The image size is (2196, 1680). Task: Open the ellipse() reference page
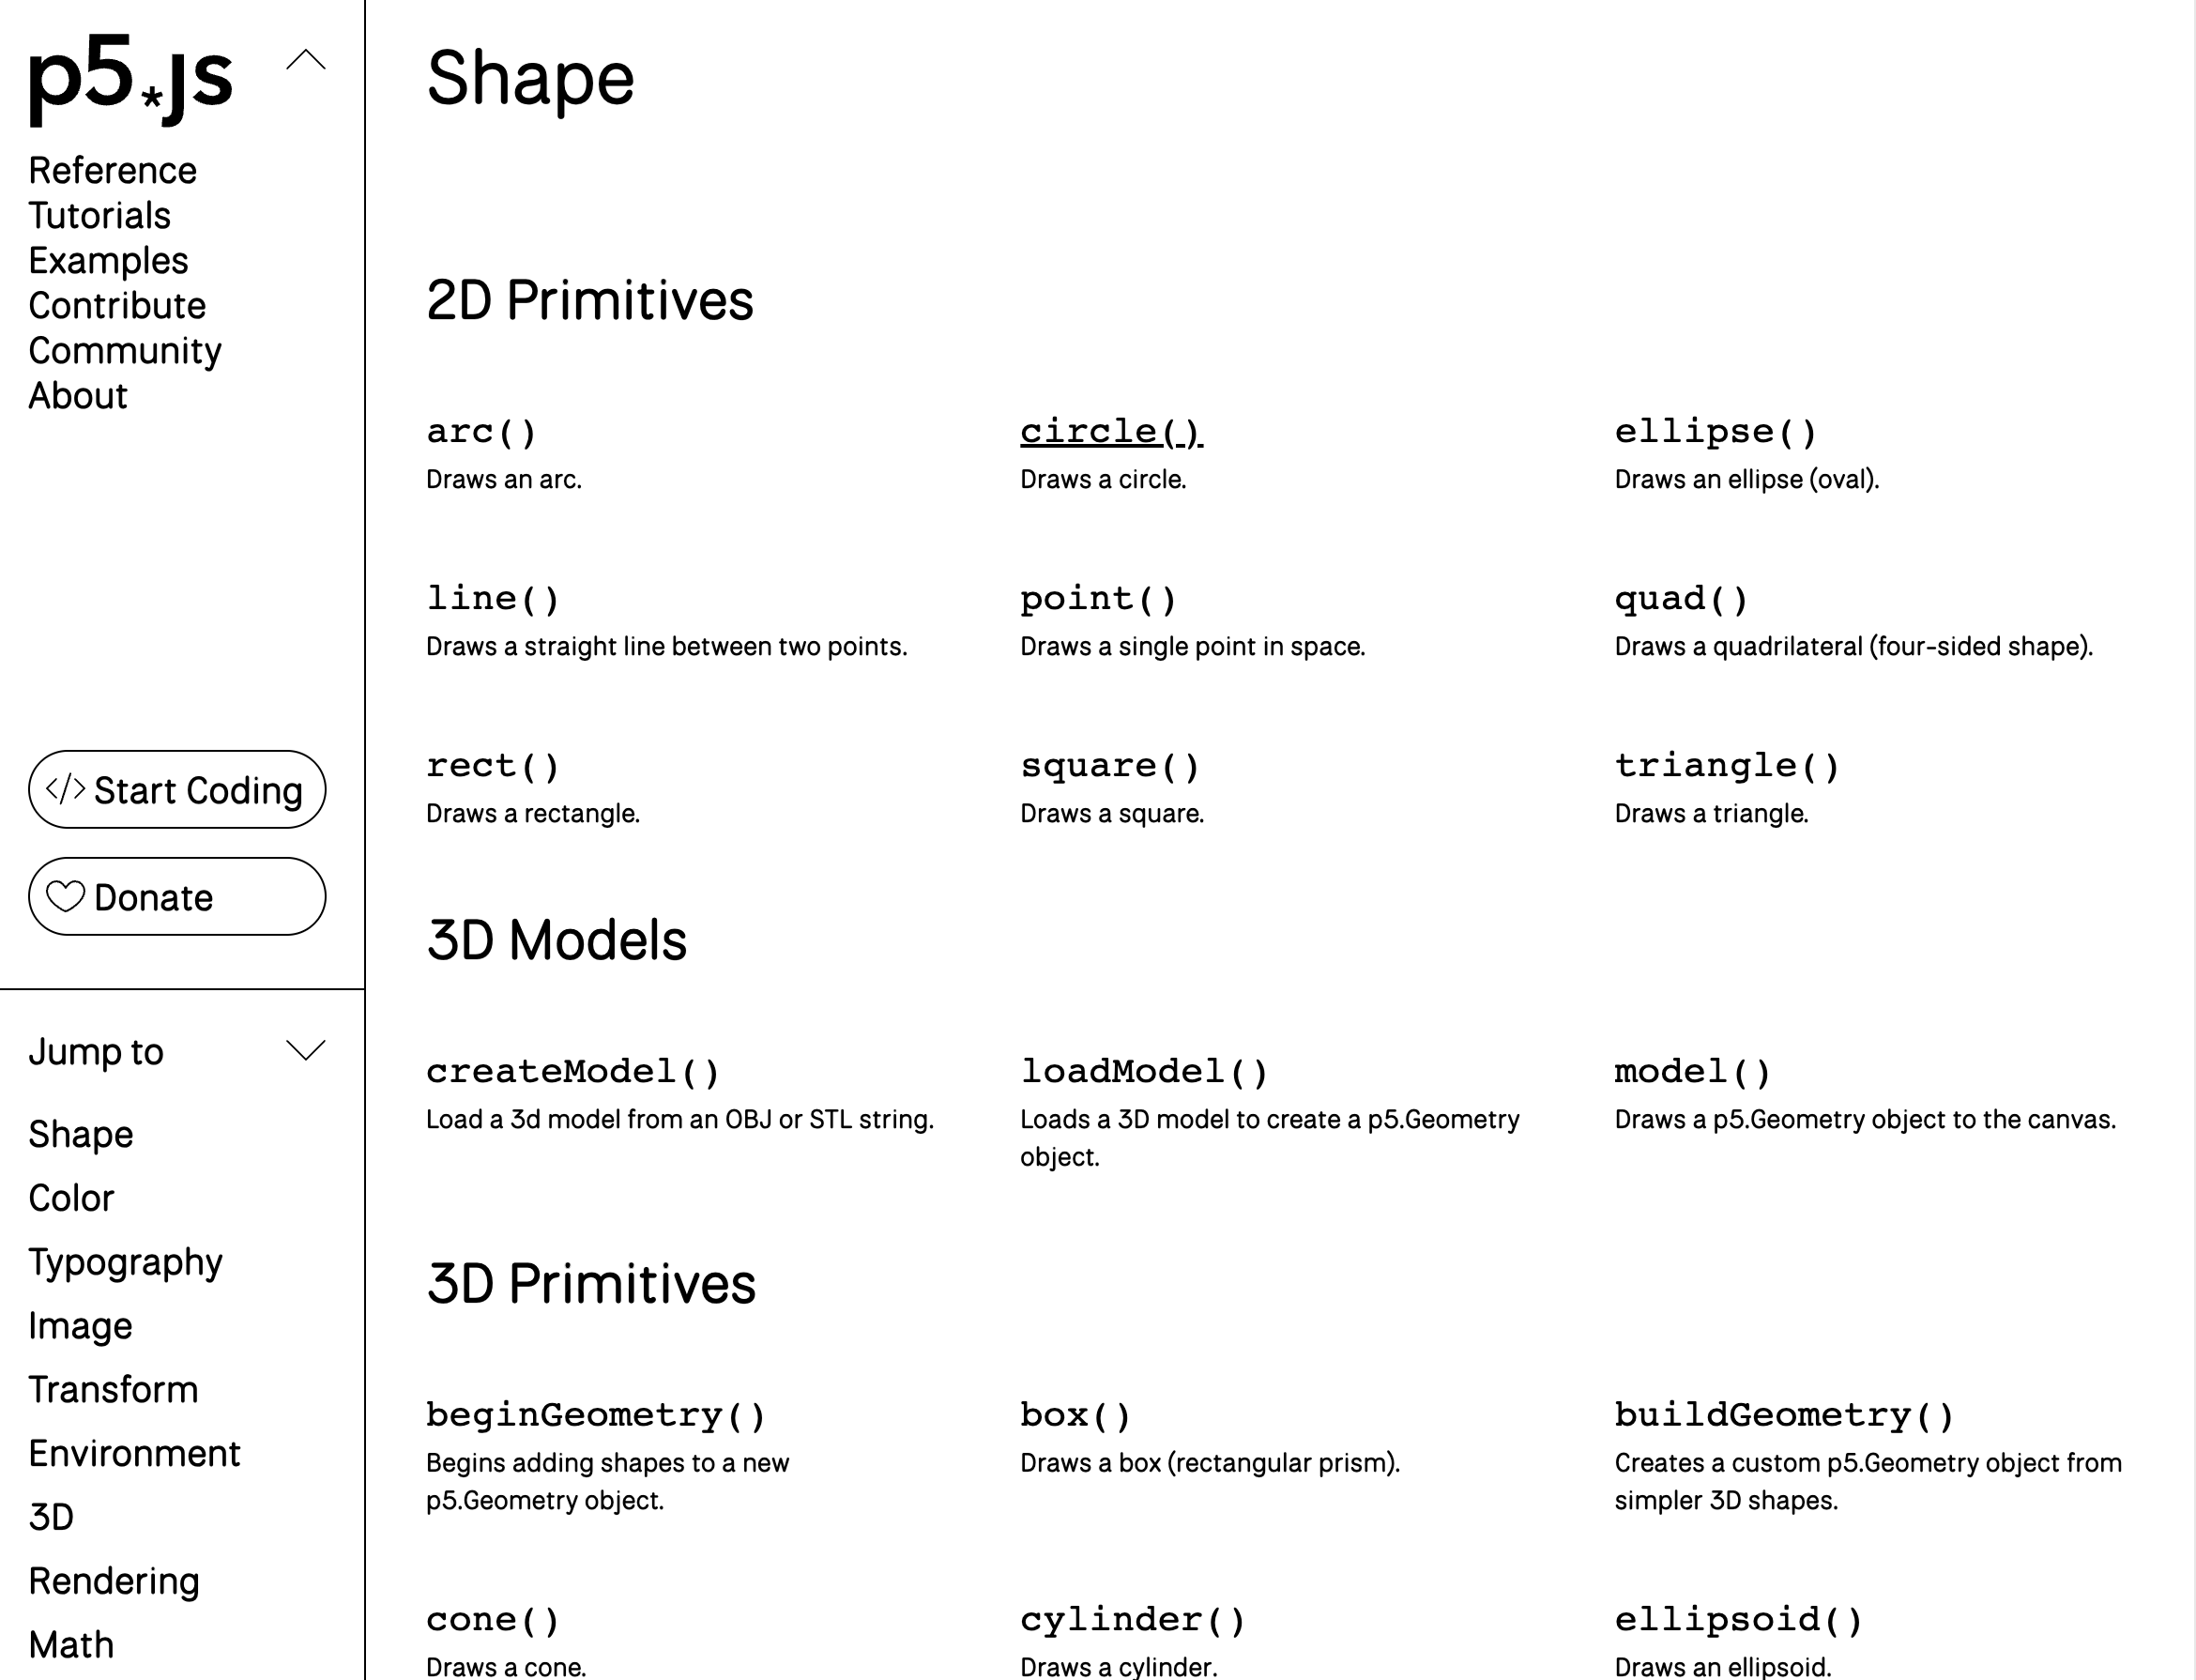(1715, 430)
